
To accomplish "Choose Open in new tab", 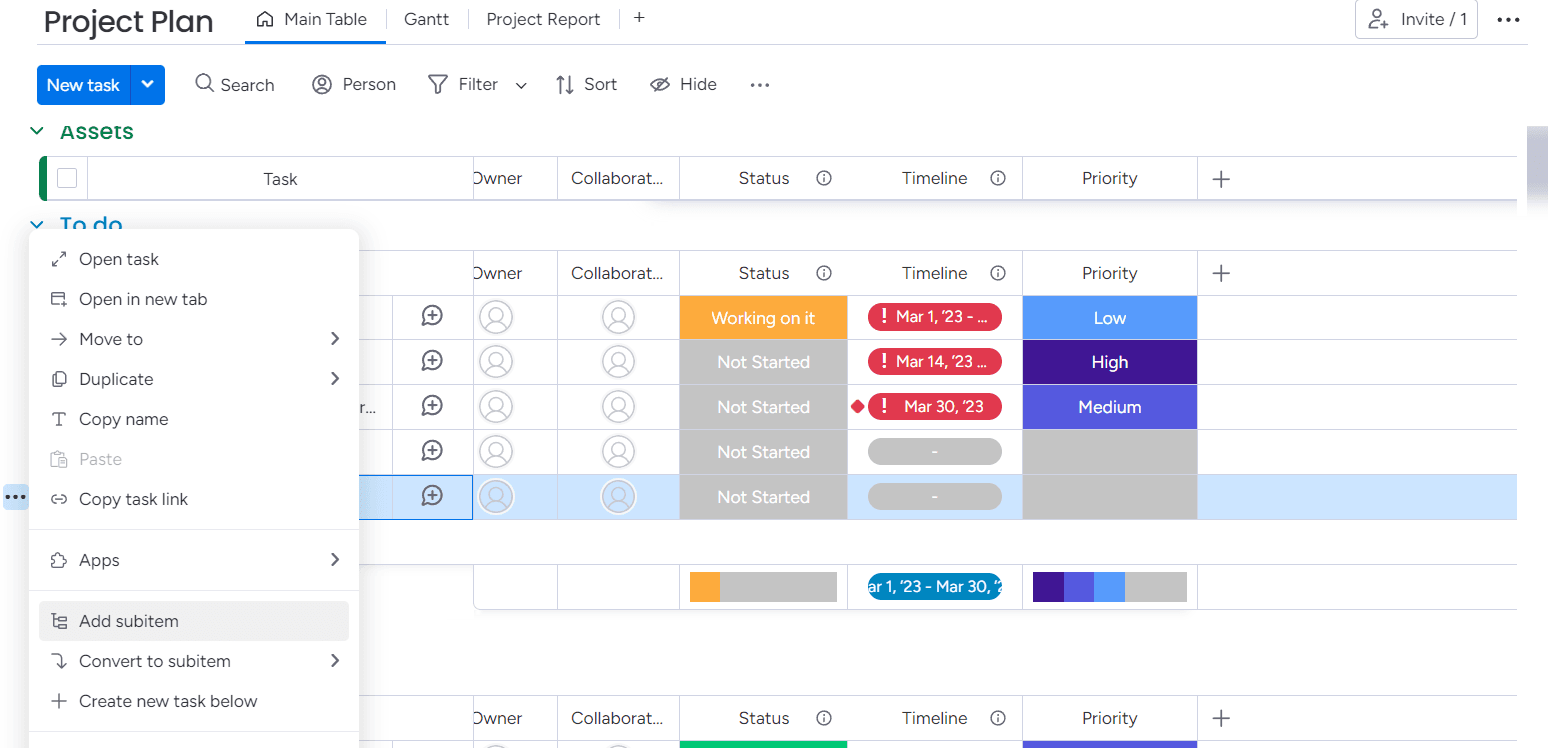I will pos(194,299).
